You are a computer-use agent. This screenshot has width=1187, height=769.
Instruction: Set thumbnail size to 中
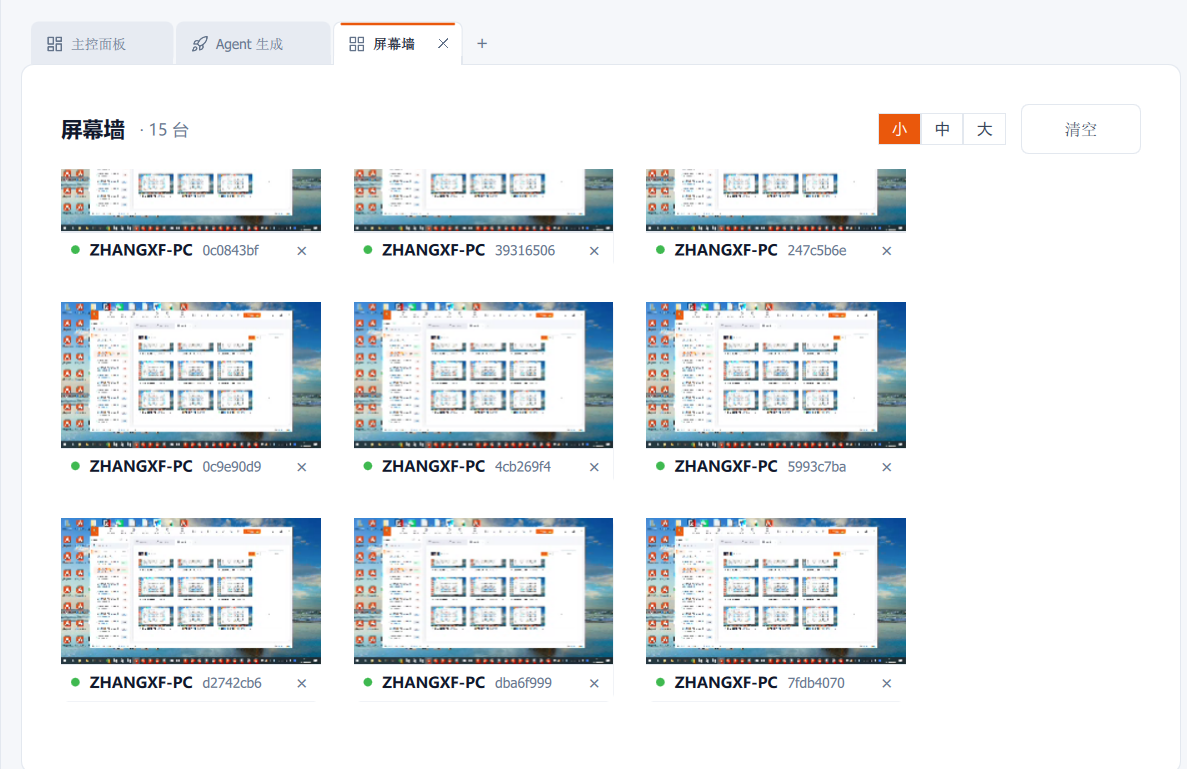coord(942,129)
